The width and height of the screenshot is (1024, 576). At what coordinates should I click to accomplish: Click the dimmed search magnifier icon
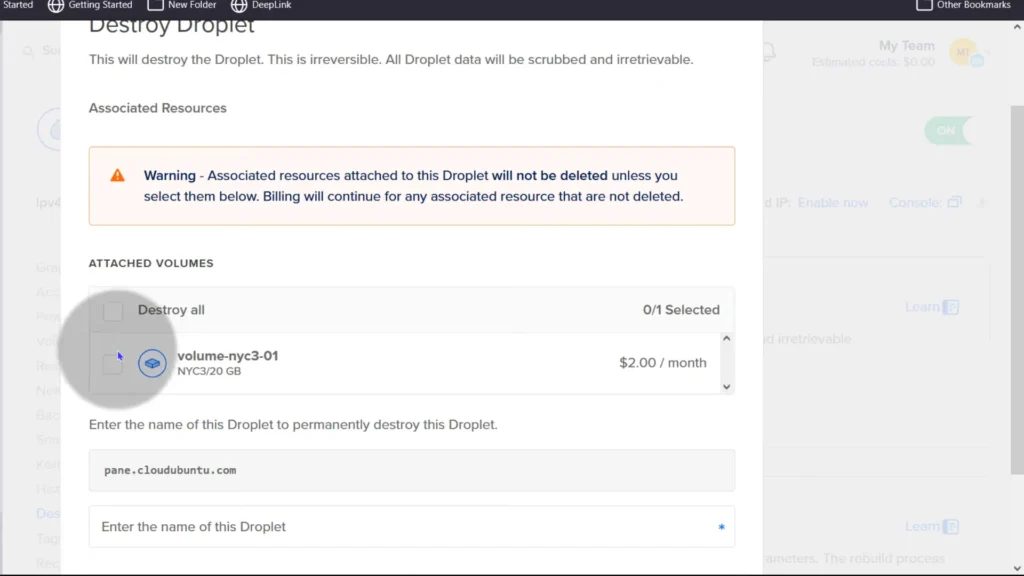click(28, 51)
